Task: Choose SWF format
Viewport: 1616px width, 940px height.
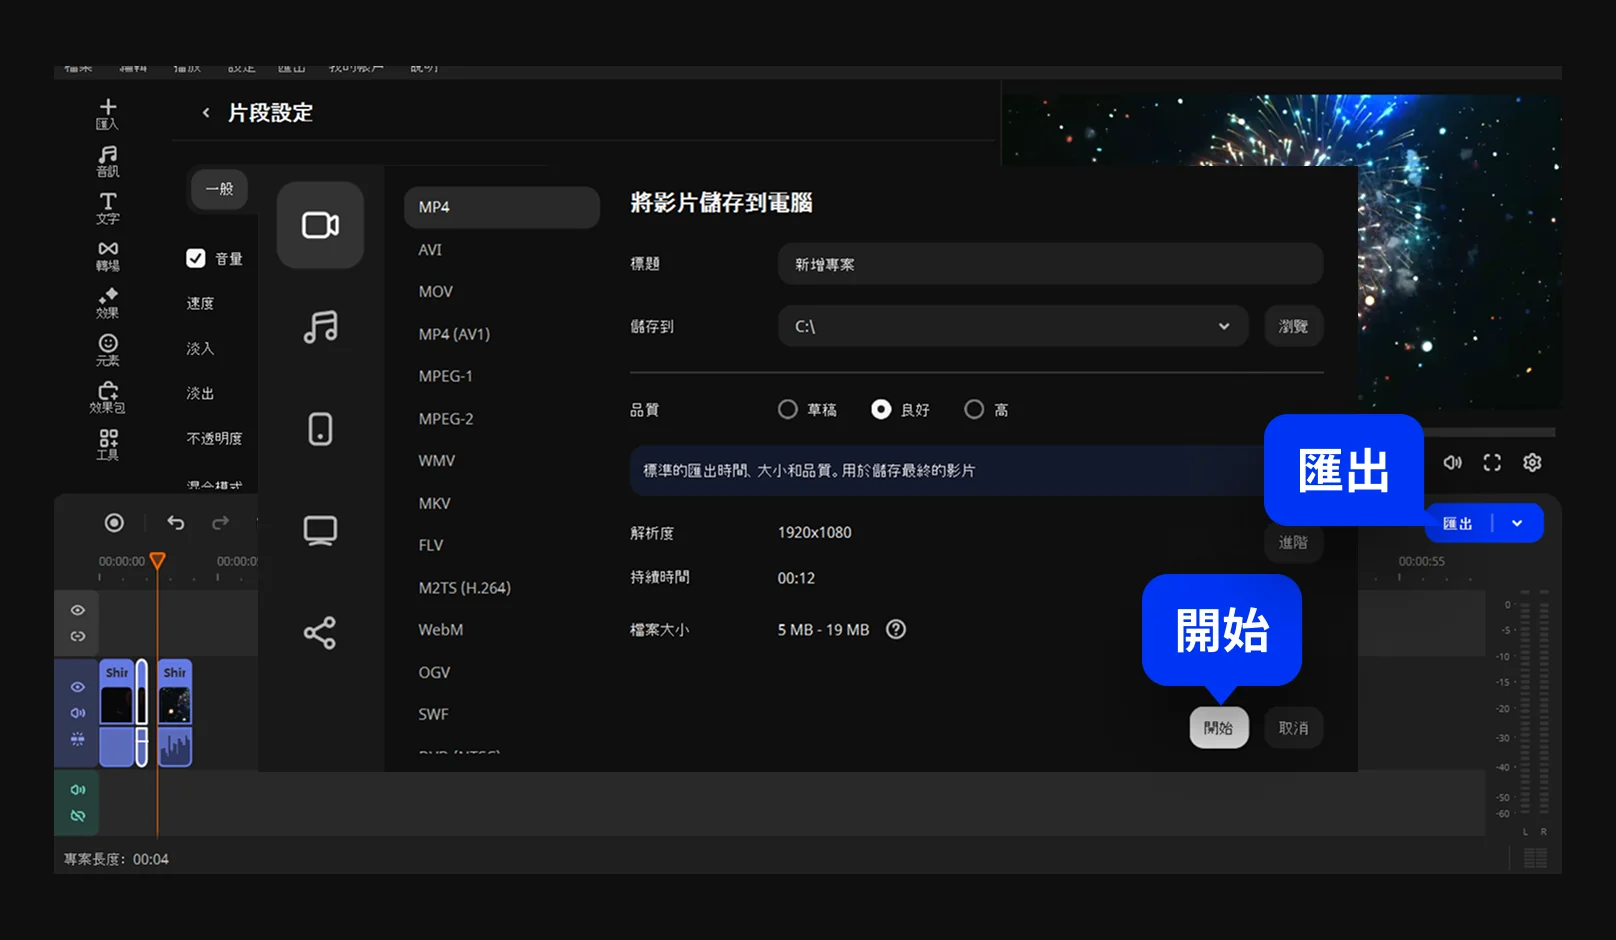Action: coord(433,714)
